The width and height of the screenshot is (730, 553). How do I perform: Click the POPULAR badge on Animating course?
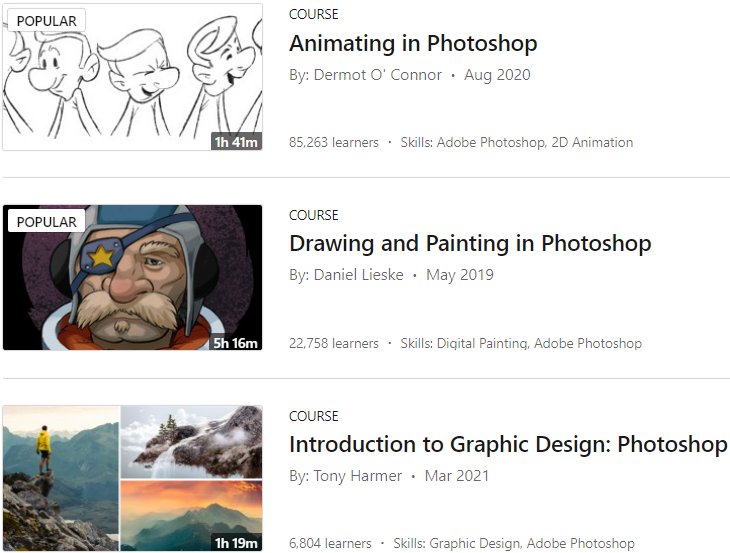[x=47, y=21]
